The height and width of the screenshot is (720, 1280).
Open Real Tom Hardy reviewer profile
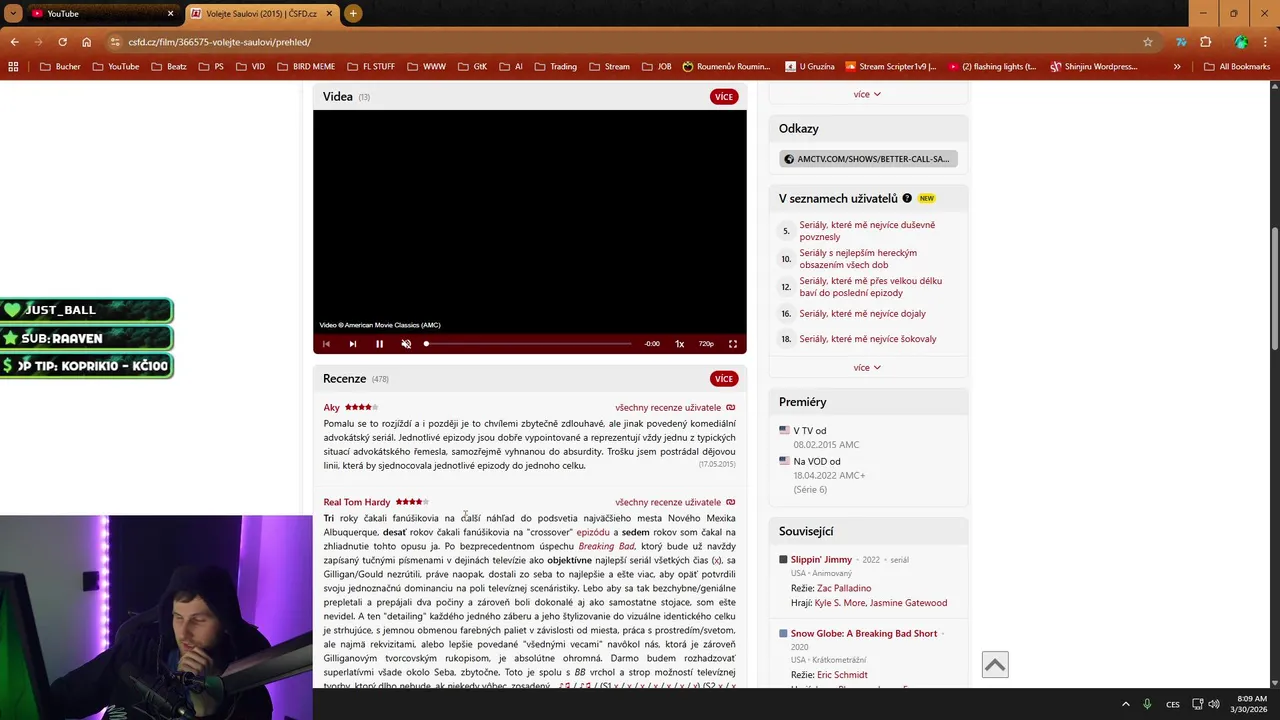357,502
